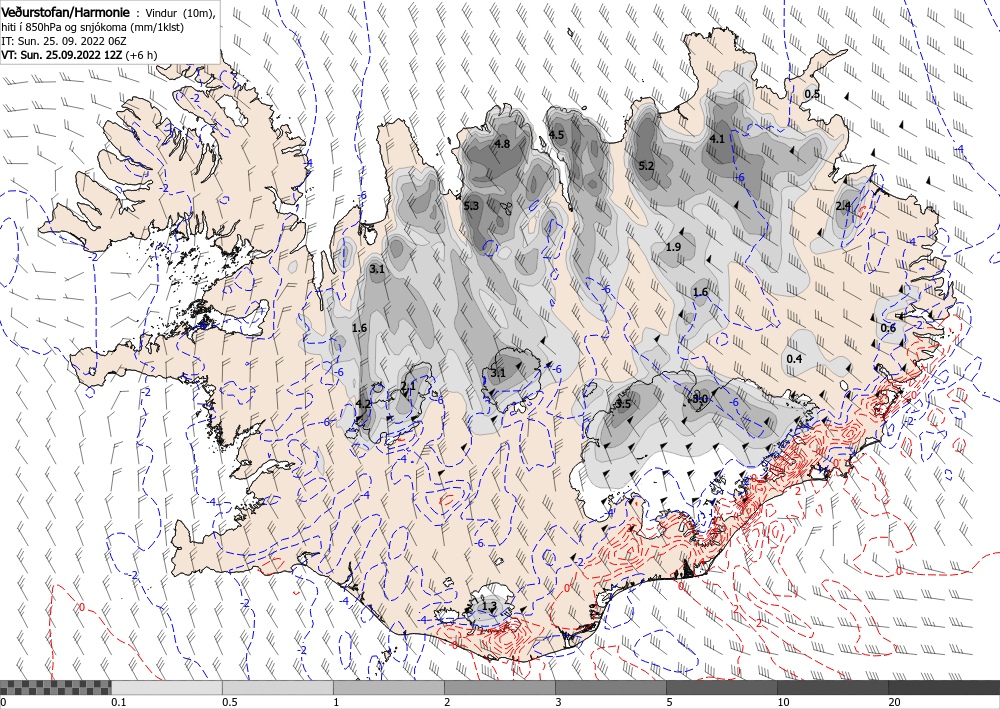Click the 4.8 snowfall value on the map

(503, 144)
